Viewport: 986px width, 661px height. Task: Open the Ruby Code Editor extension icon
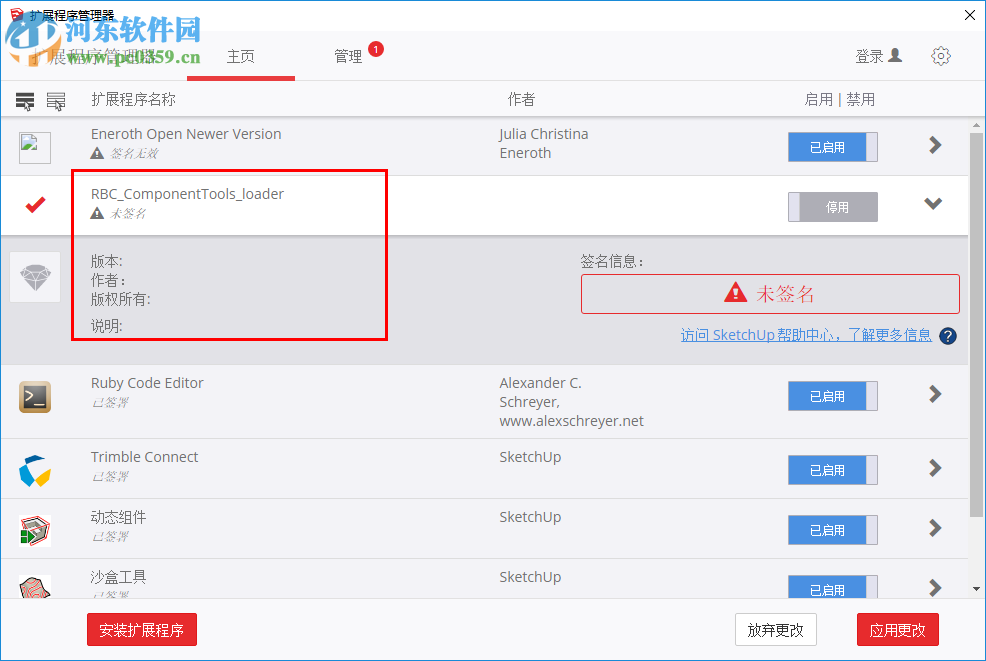[34, 396]
